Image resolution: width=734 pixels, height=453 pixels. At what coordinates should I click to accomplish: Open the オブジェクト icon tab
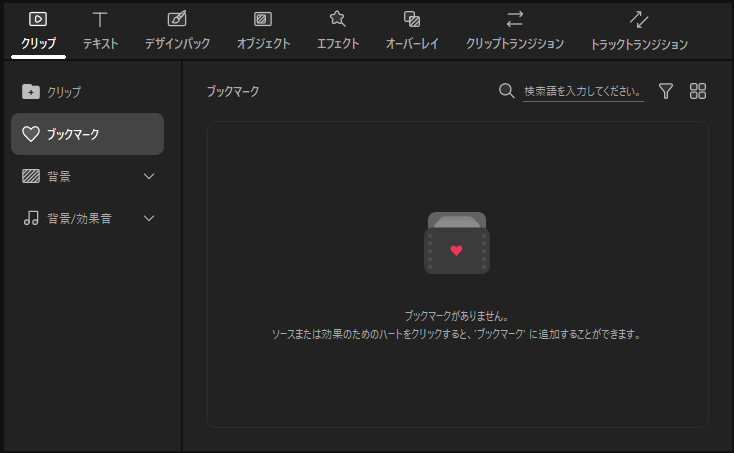click(263, 19)
